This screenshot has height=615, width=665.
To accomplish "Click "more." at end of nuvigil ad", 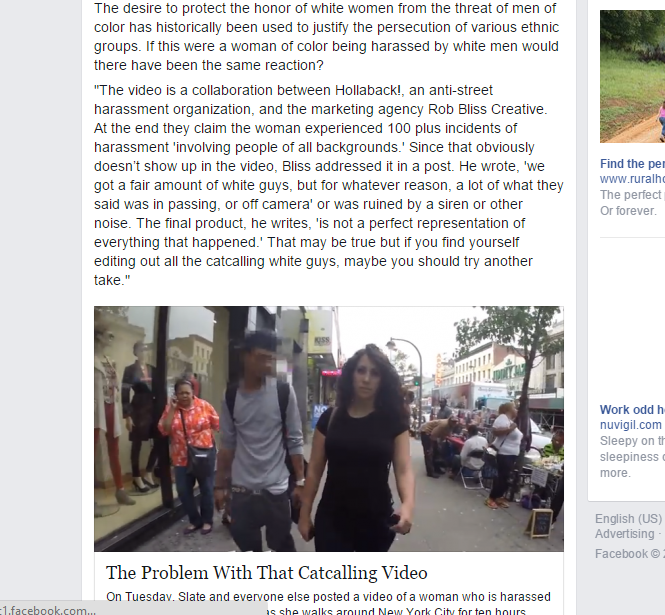I will [x=615, y=473].
